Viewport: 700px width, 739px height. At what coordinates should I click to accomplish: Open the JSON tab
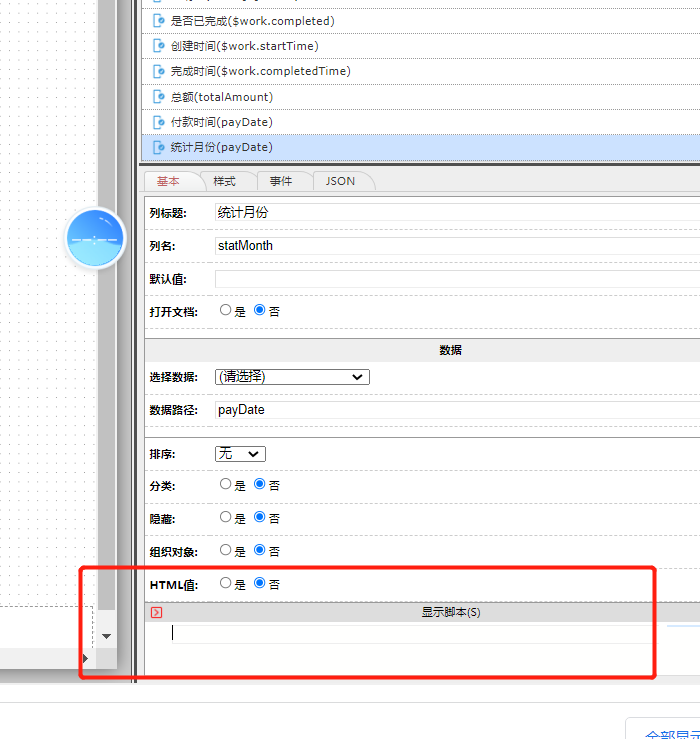[x=340, y=181]
